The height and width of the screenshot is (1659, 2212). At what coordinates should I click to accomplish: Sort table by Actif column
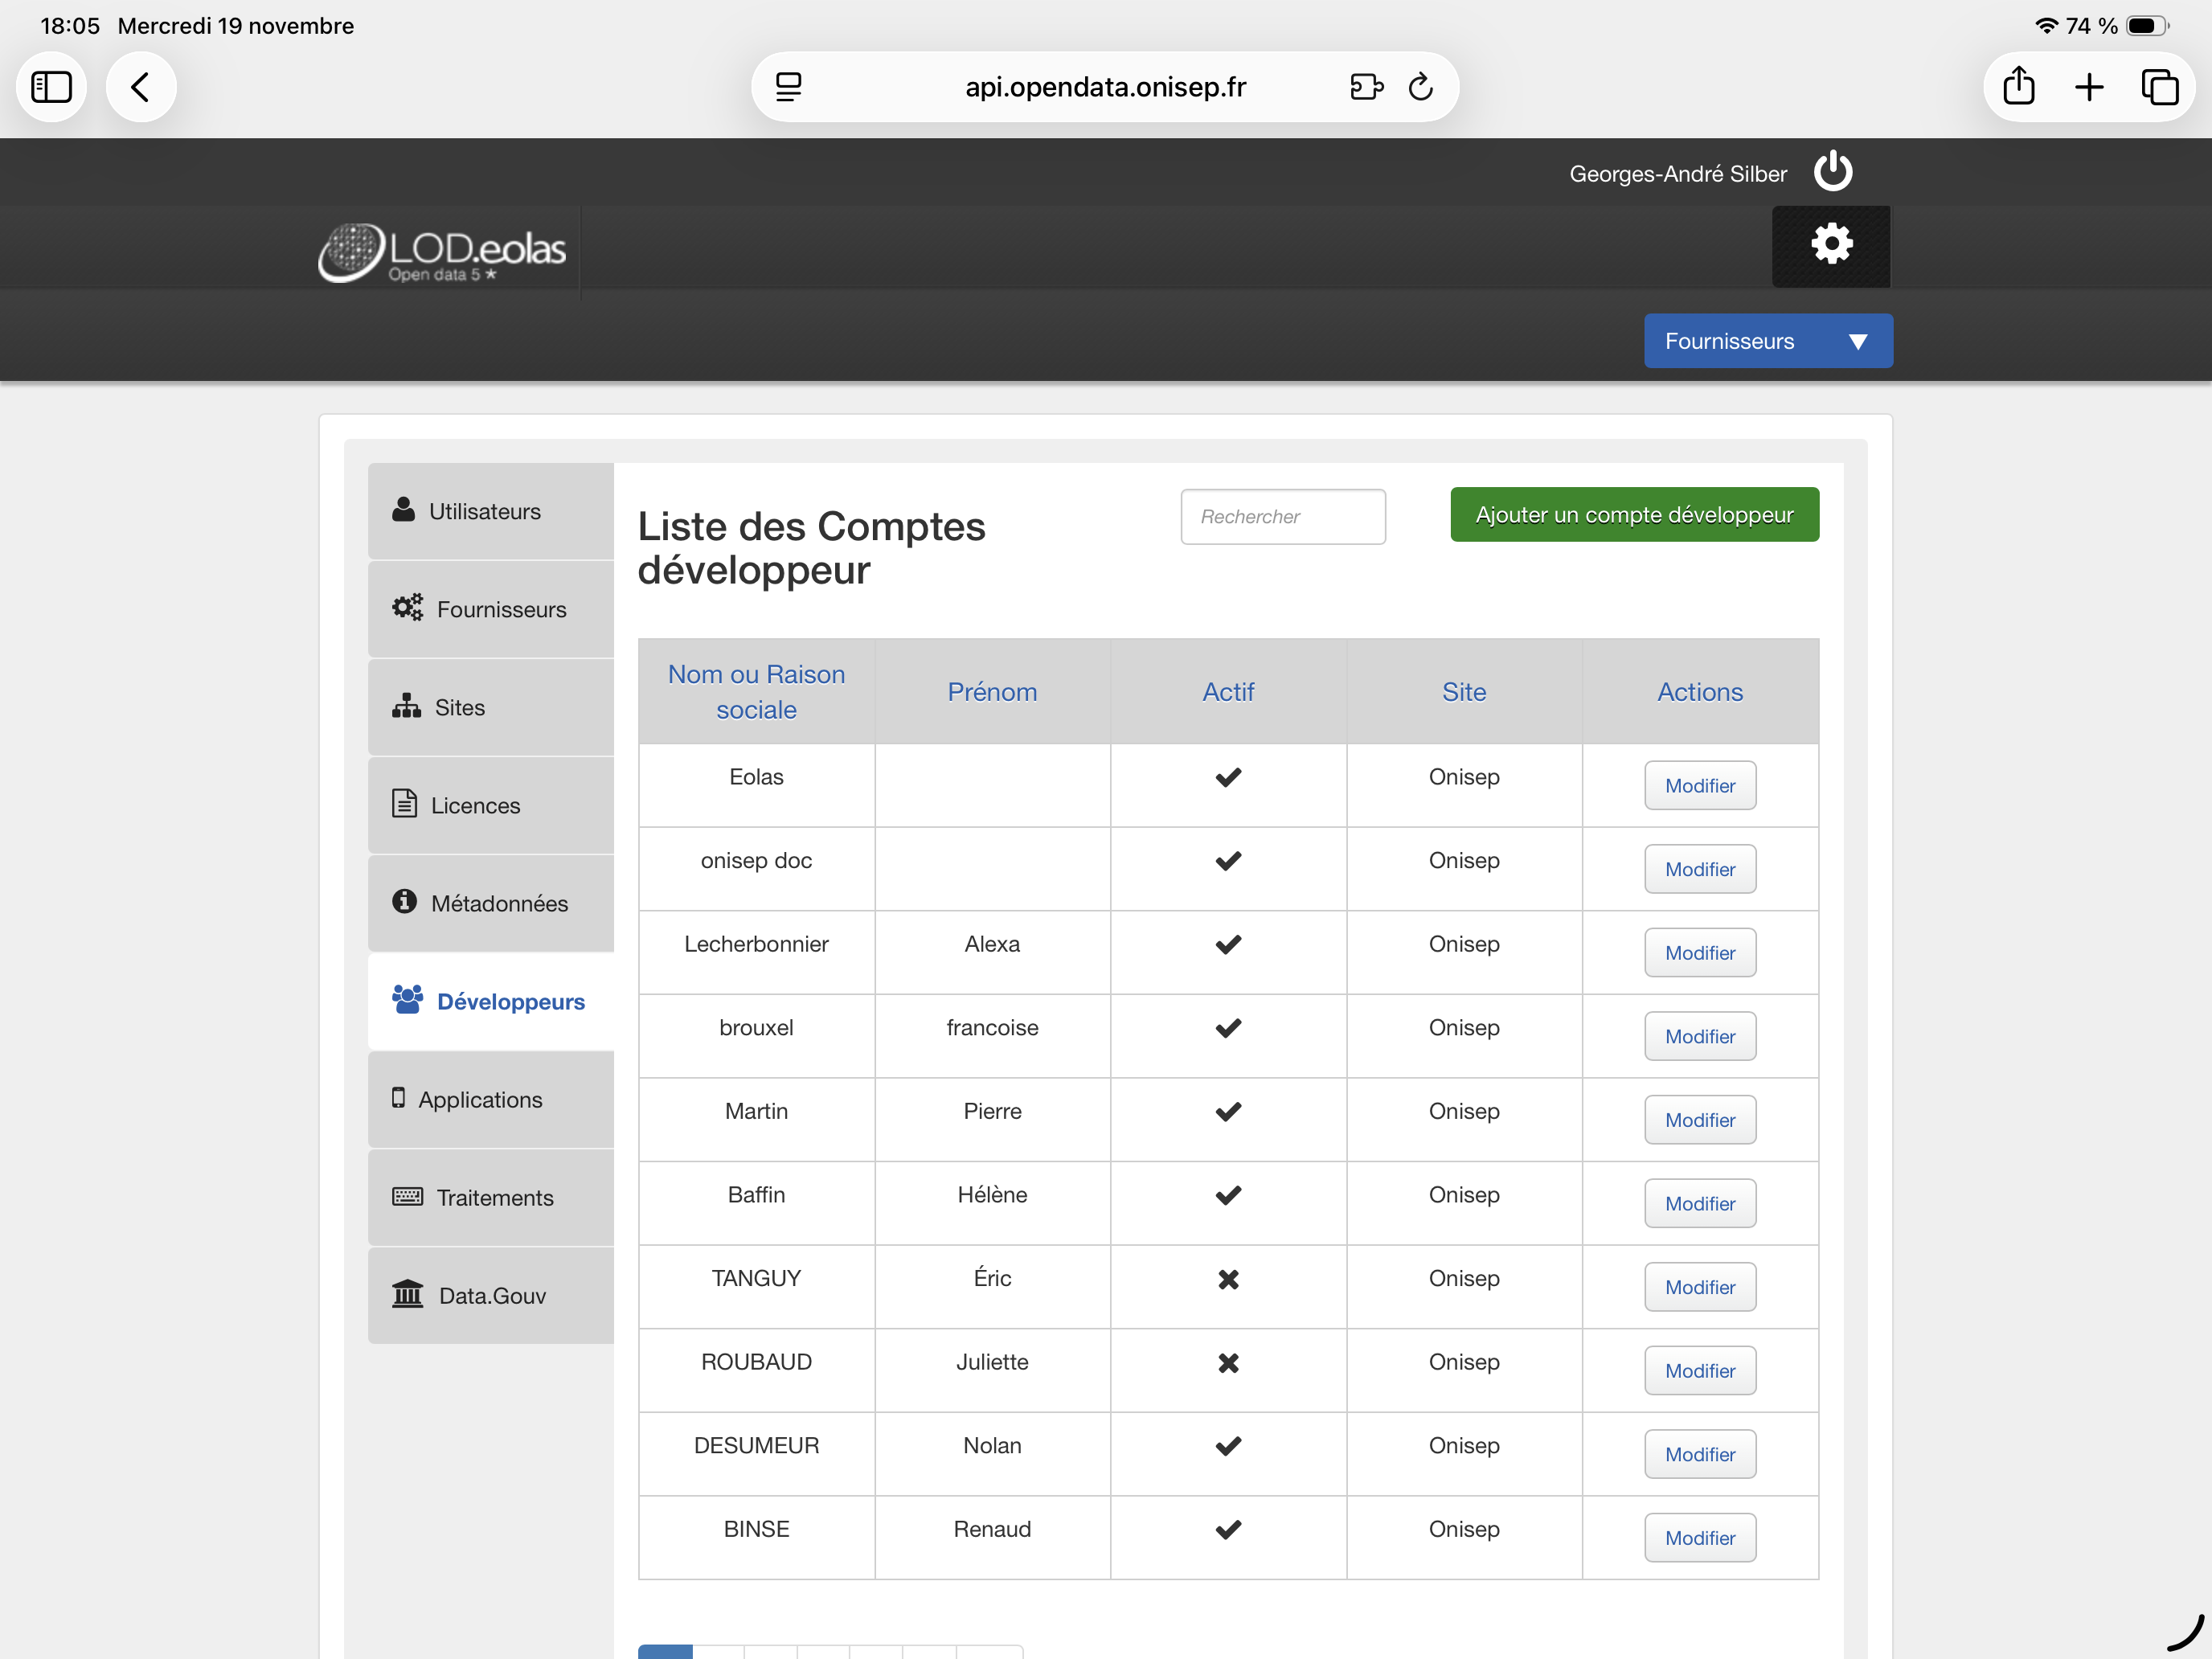[x=1227, y=691]
